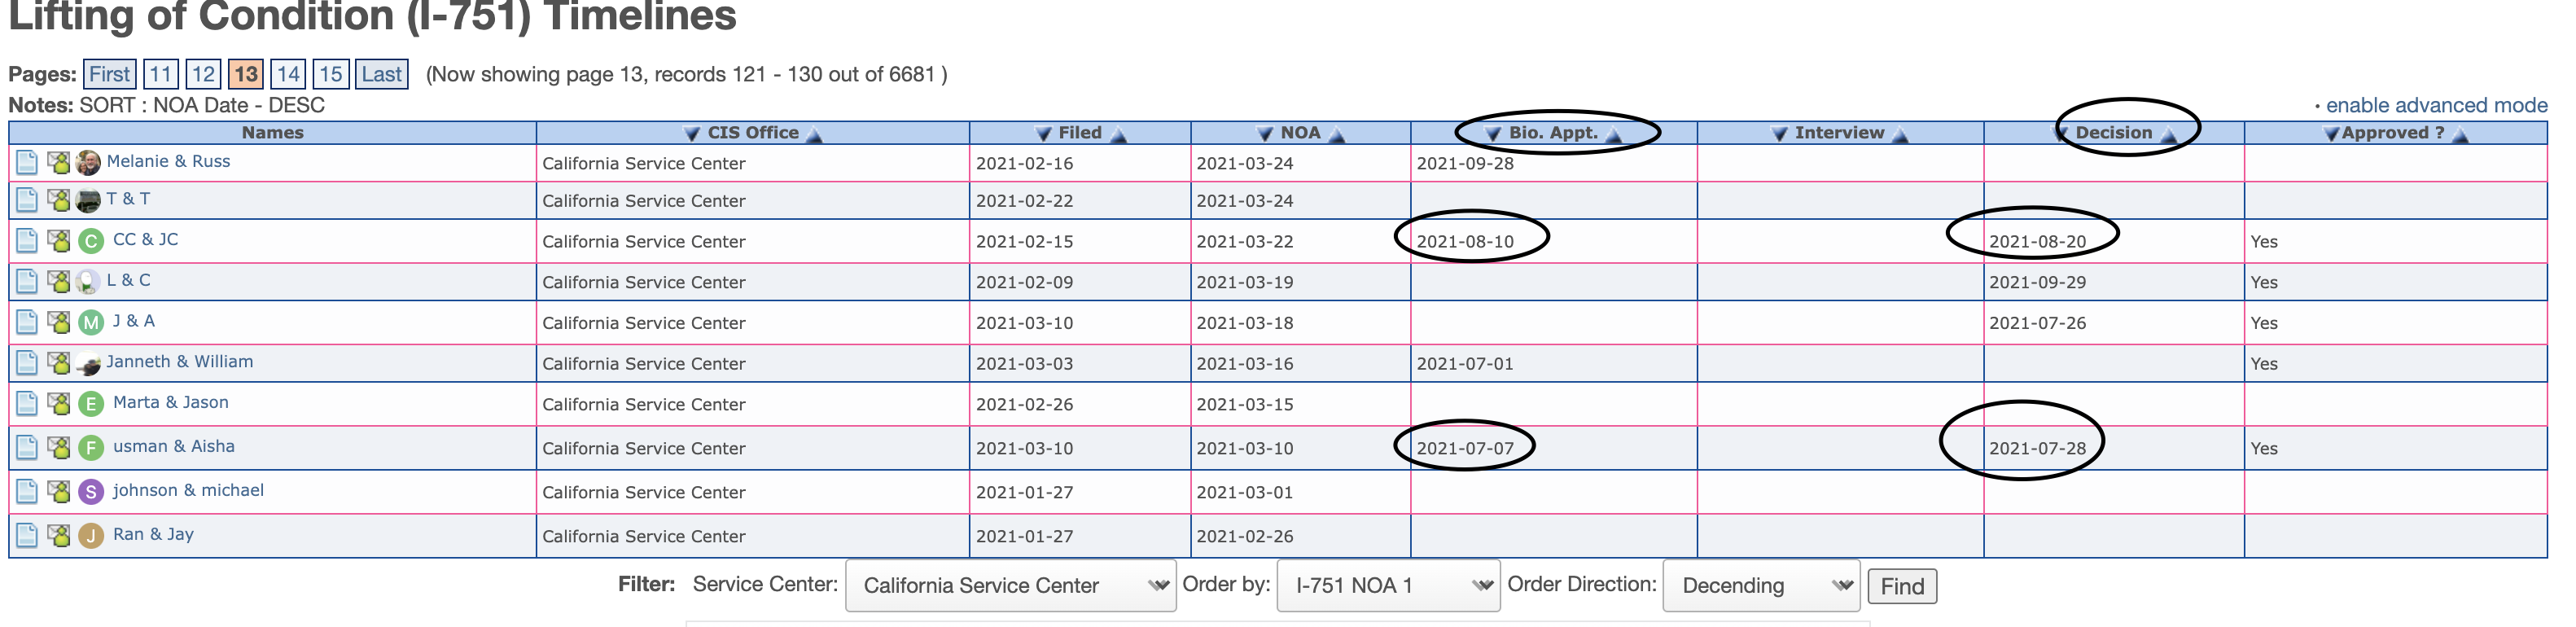Click message icon in Ran & Jay row
Viewport: 2576px width, 627px height.
point(59,535)
